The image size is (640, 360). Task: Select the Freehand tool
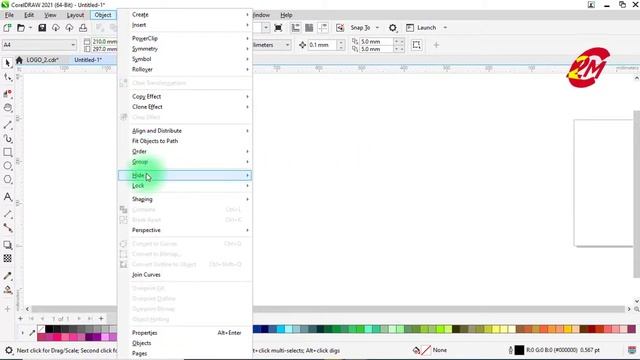[7, 125]
